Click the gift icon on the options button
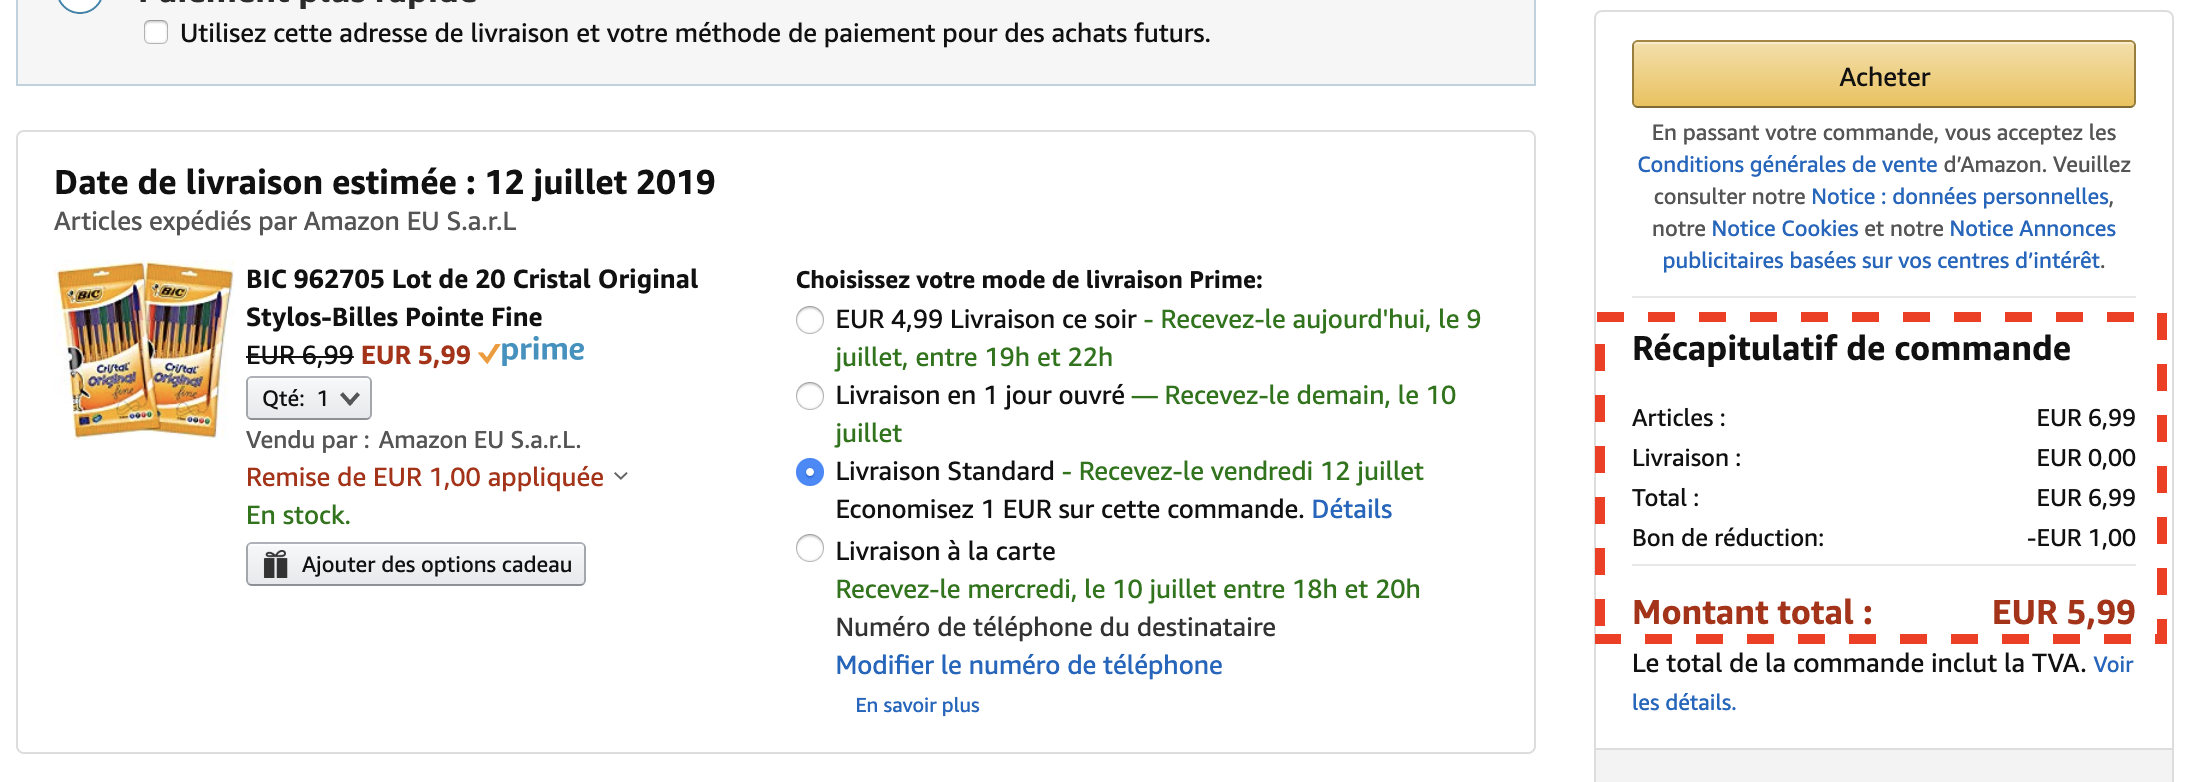 coord(275,564)
